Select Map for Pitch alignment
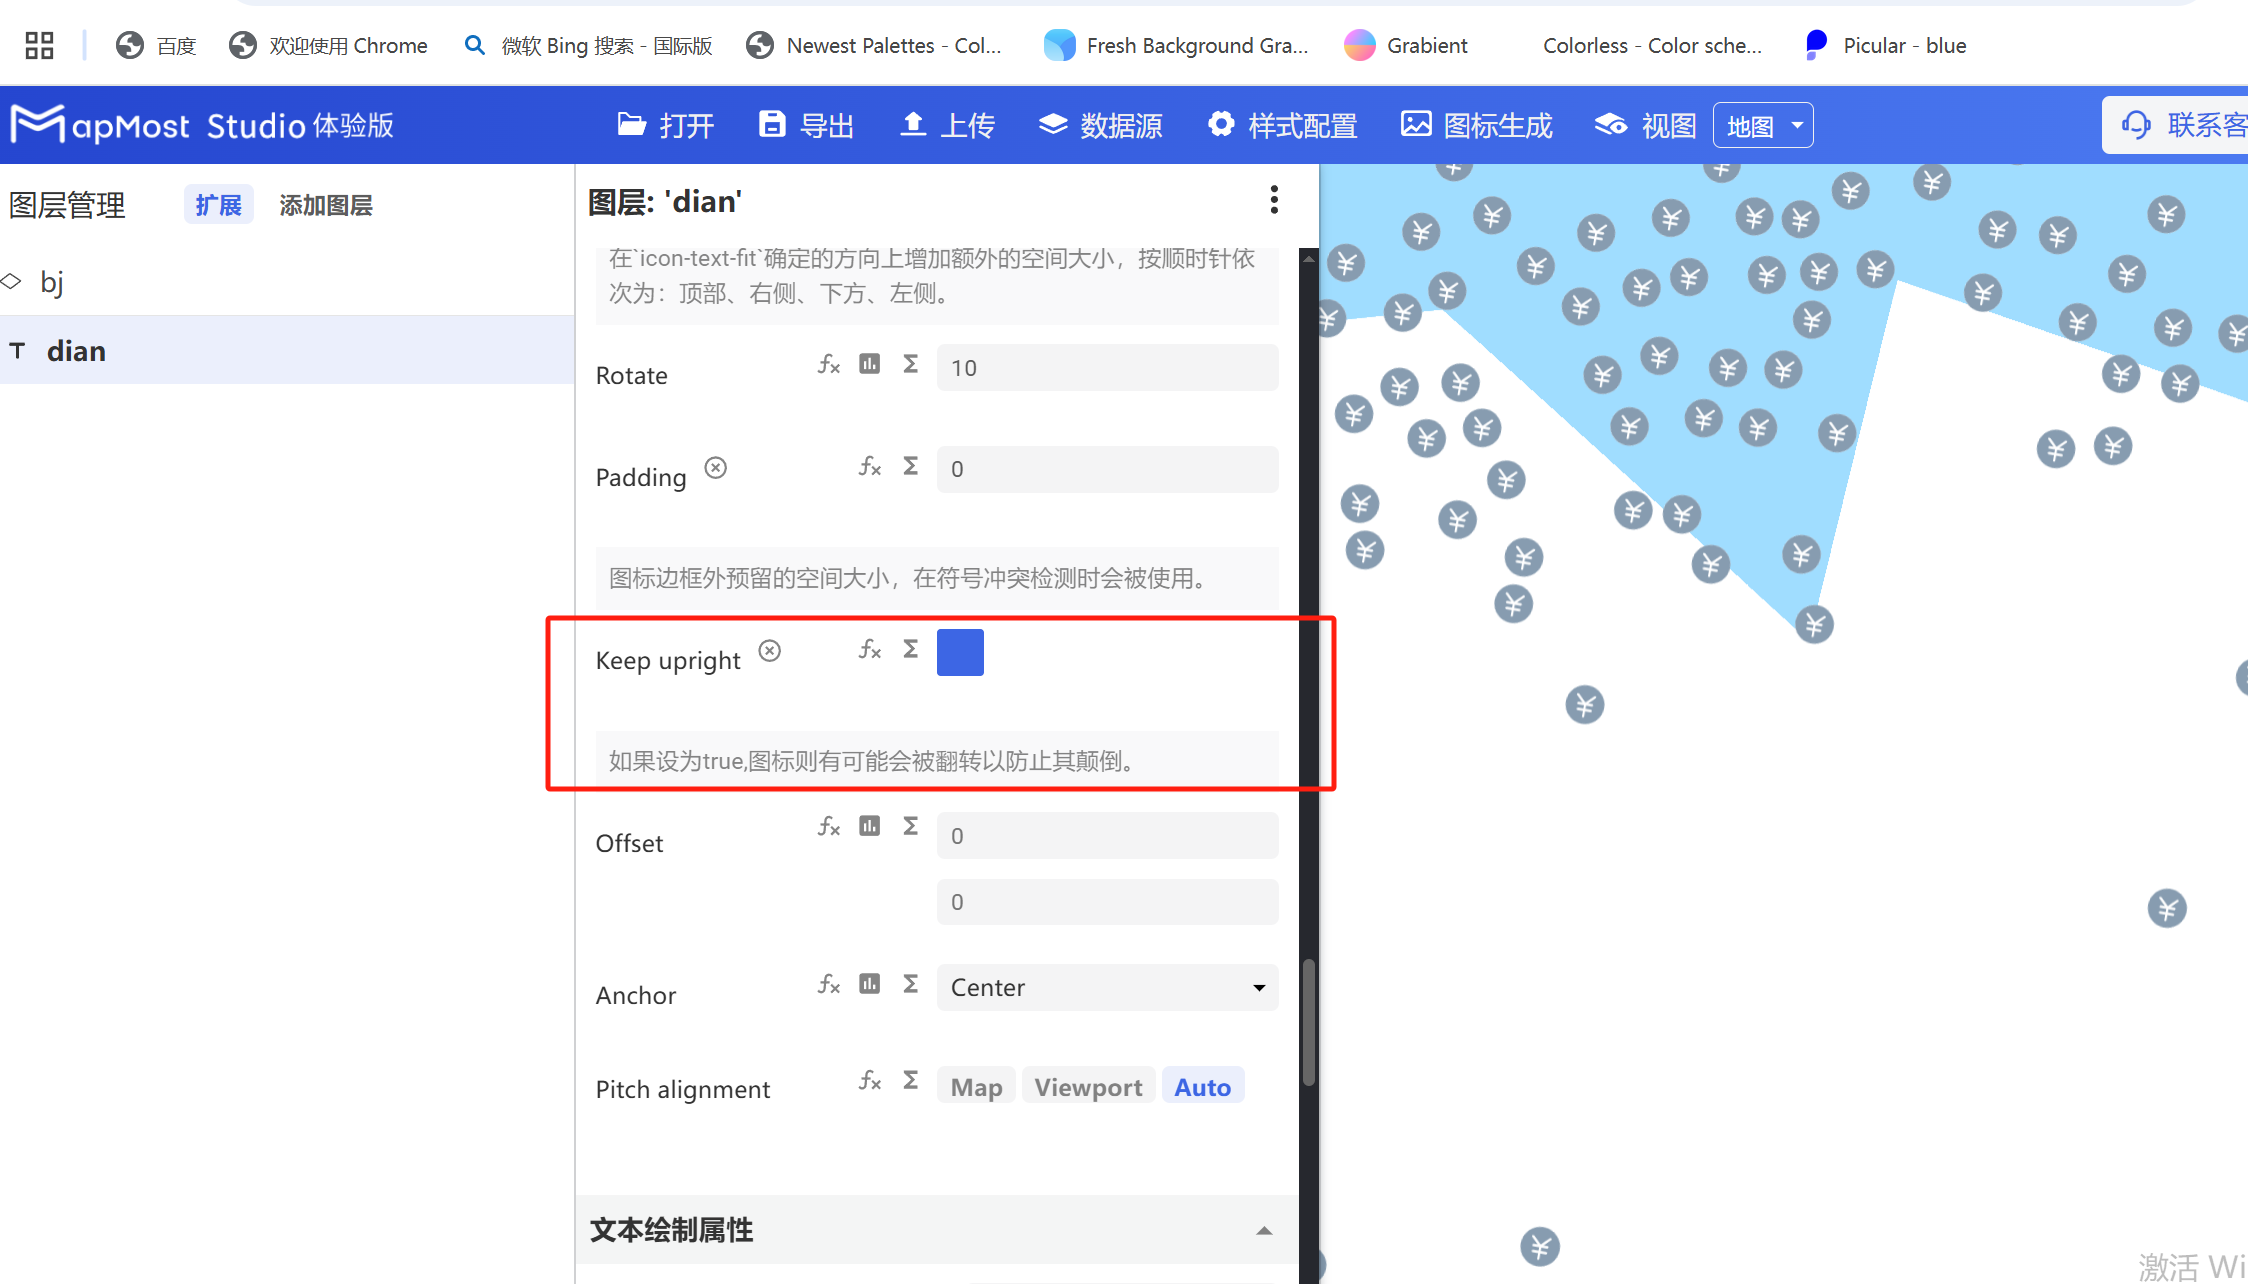2248x1284 pixels. 975,1086
